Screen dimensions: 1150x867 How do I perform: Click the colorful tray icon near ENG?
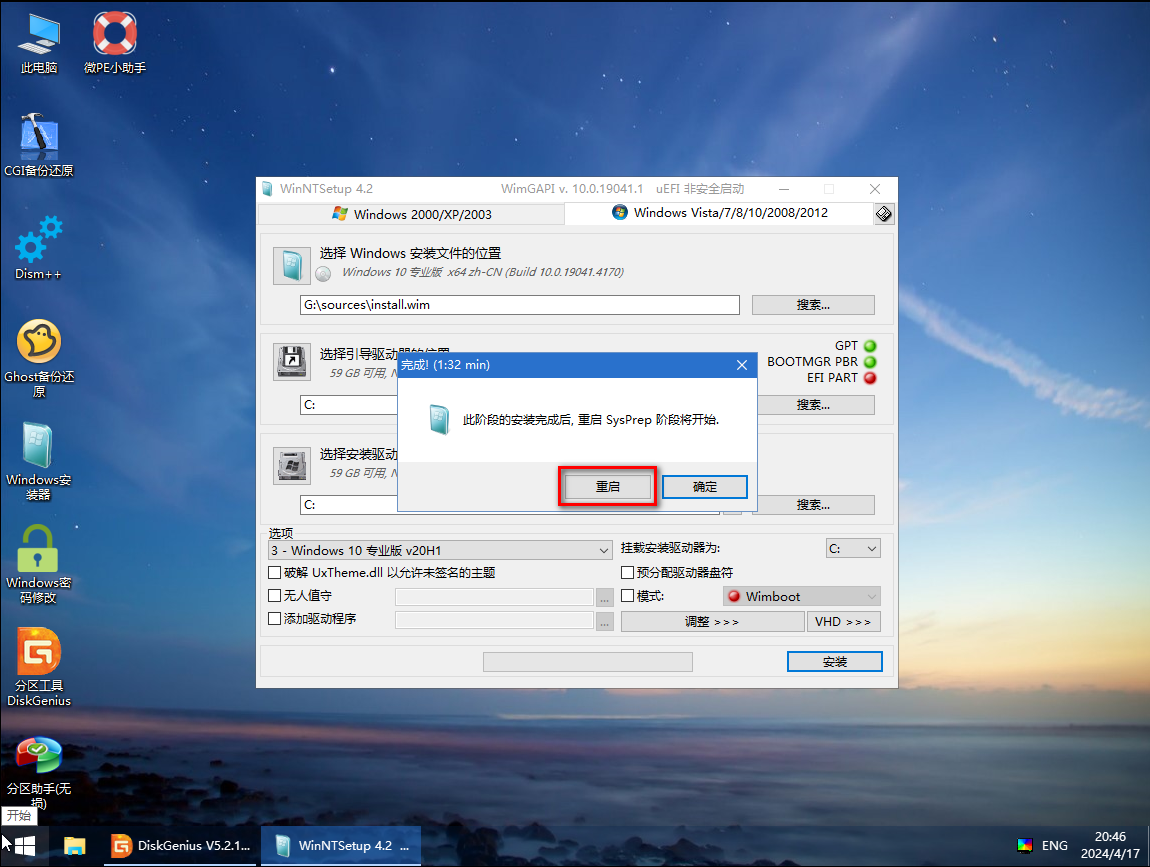click(1025, 846)
